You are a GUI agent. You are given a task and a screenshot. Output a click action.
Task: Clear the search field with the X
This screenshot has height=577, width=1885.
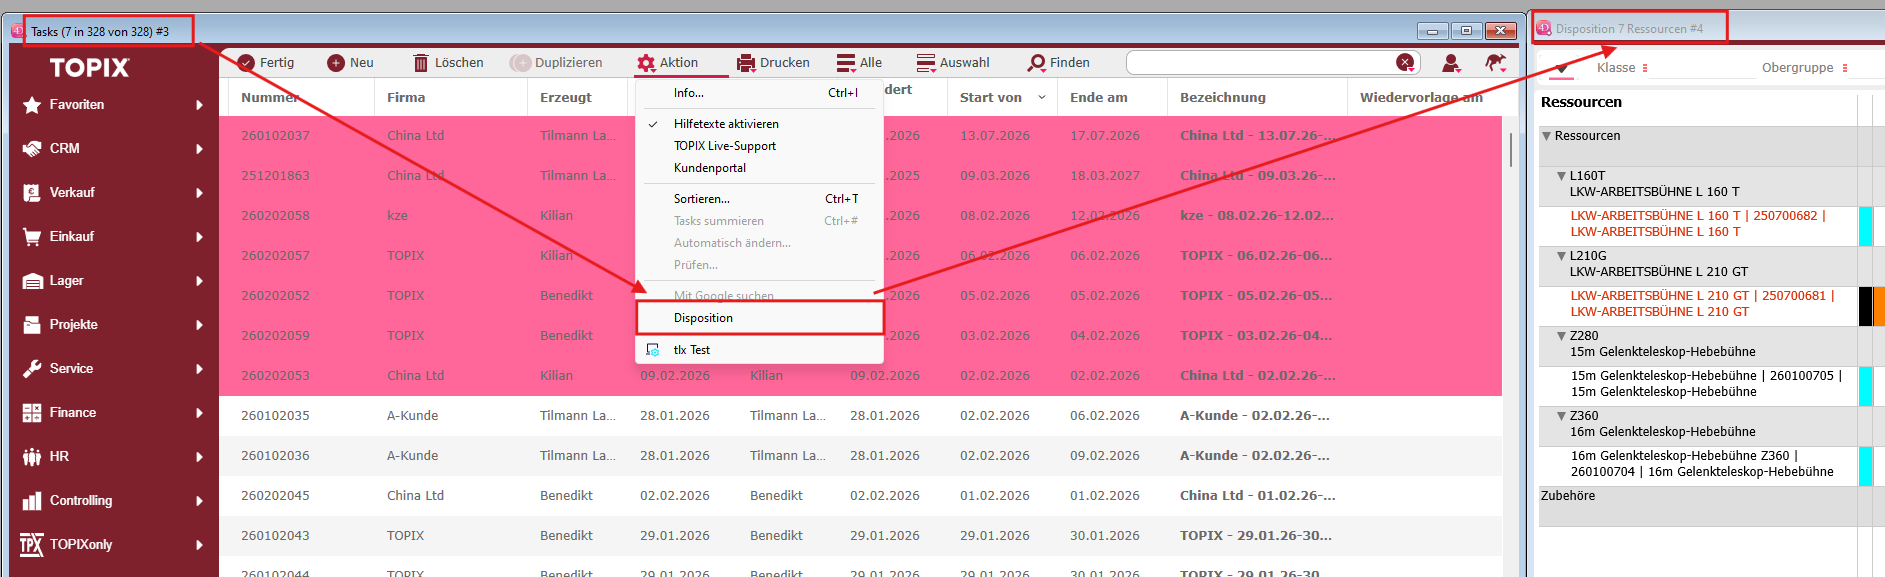coord(1405,63)
